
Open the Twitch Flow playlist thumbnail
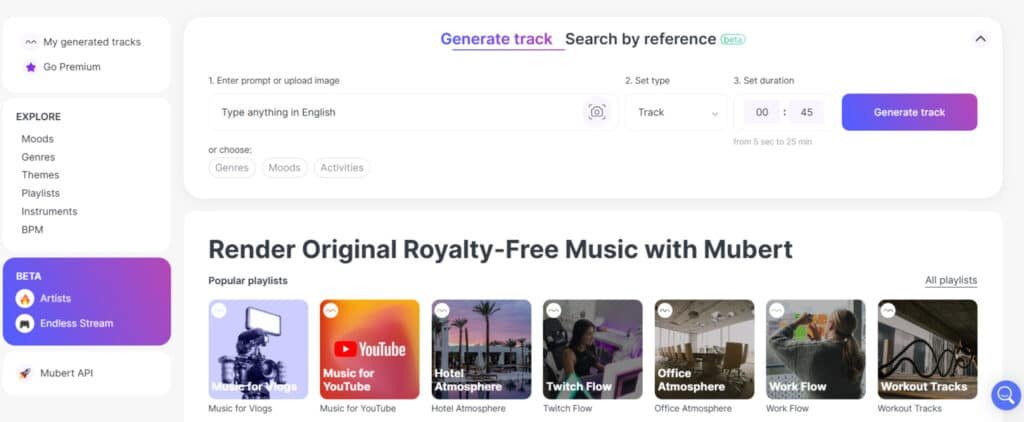tap(592, 349)
